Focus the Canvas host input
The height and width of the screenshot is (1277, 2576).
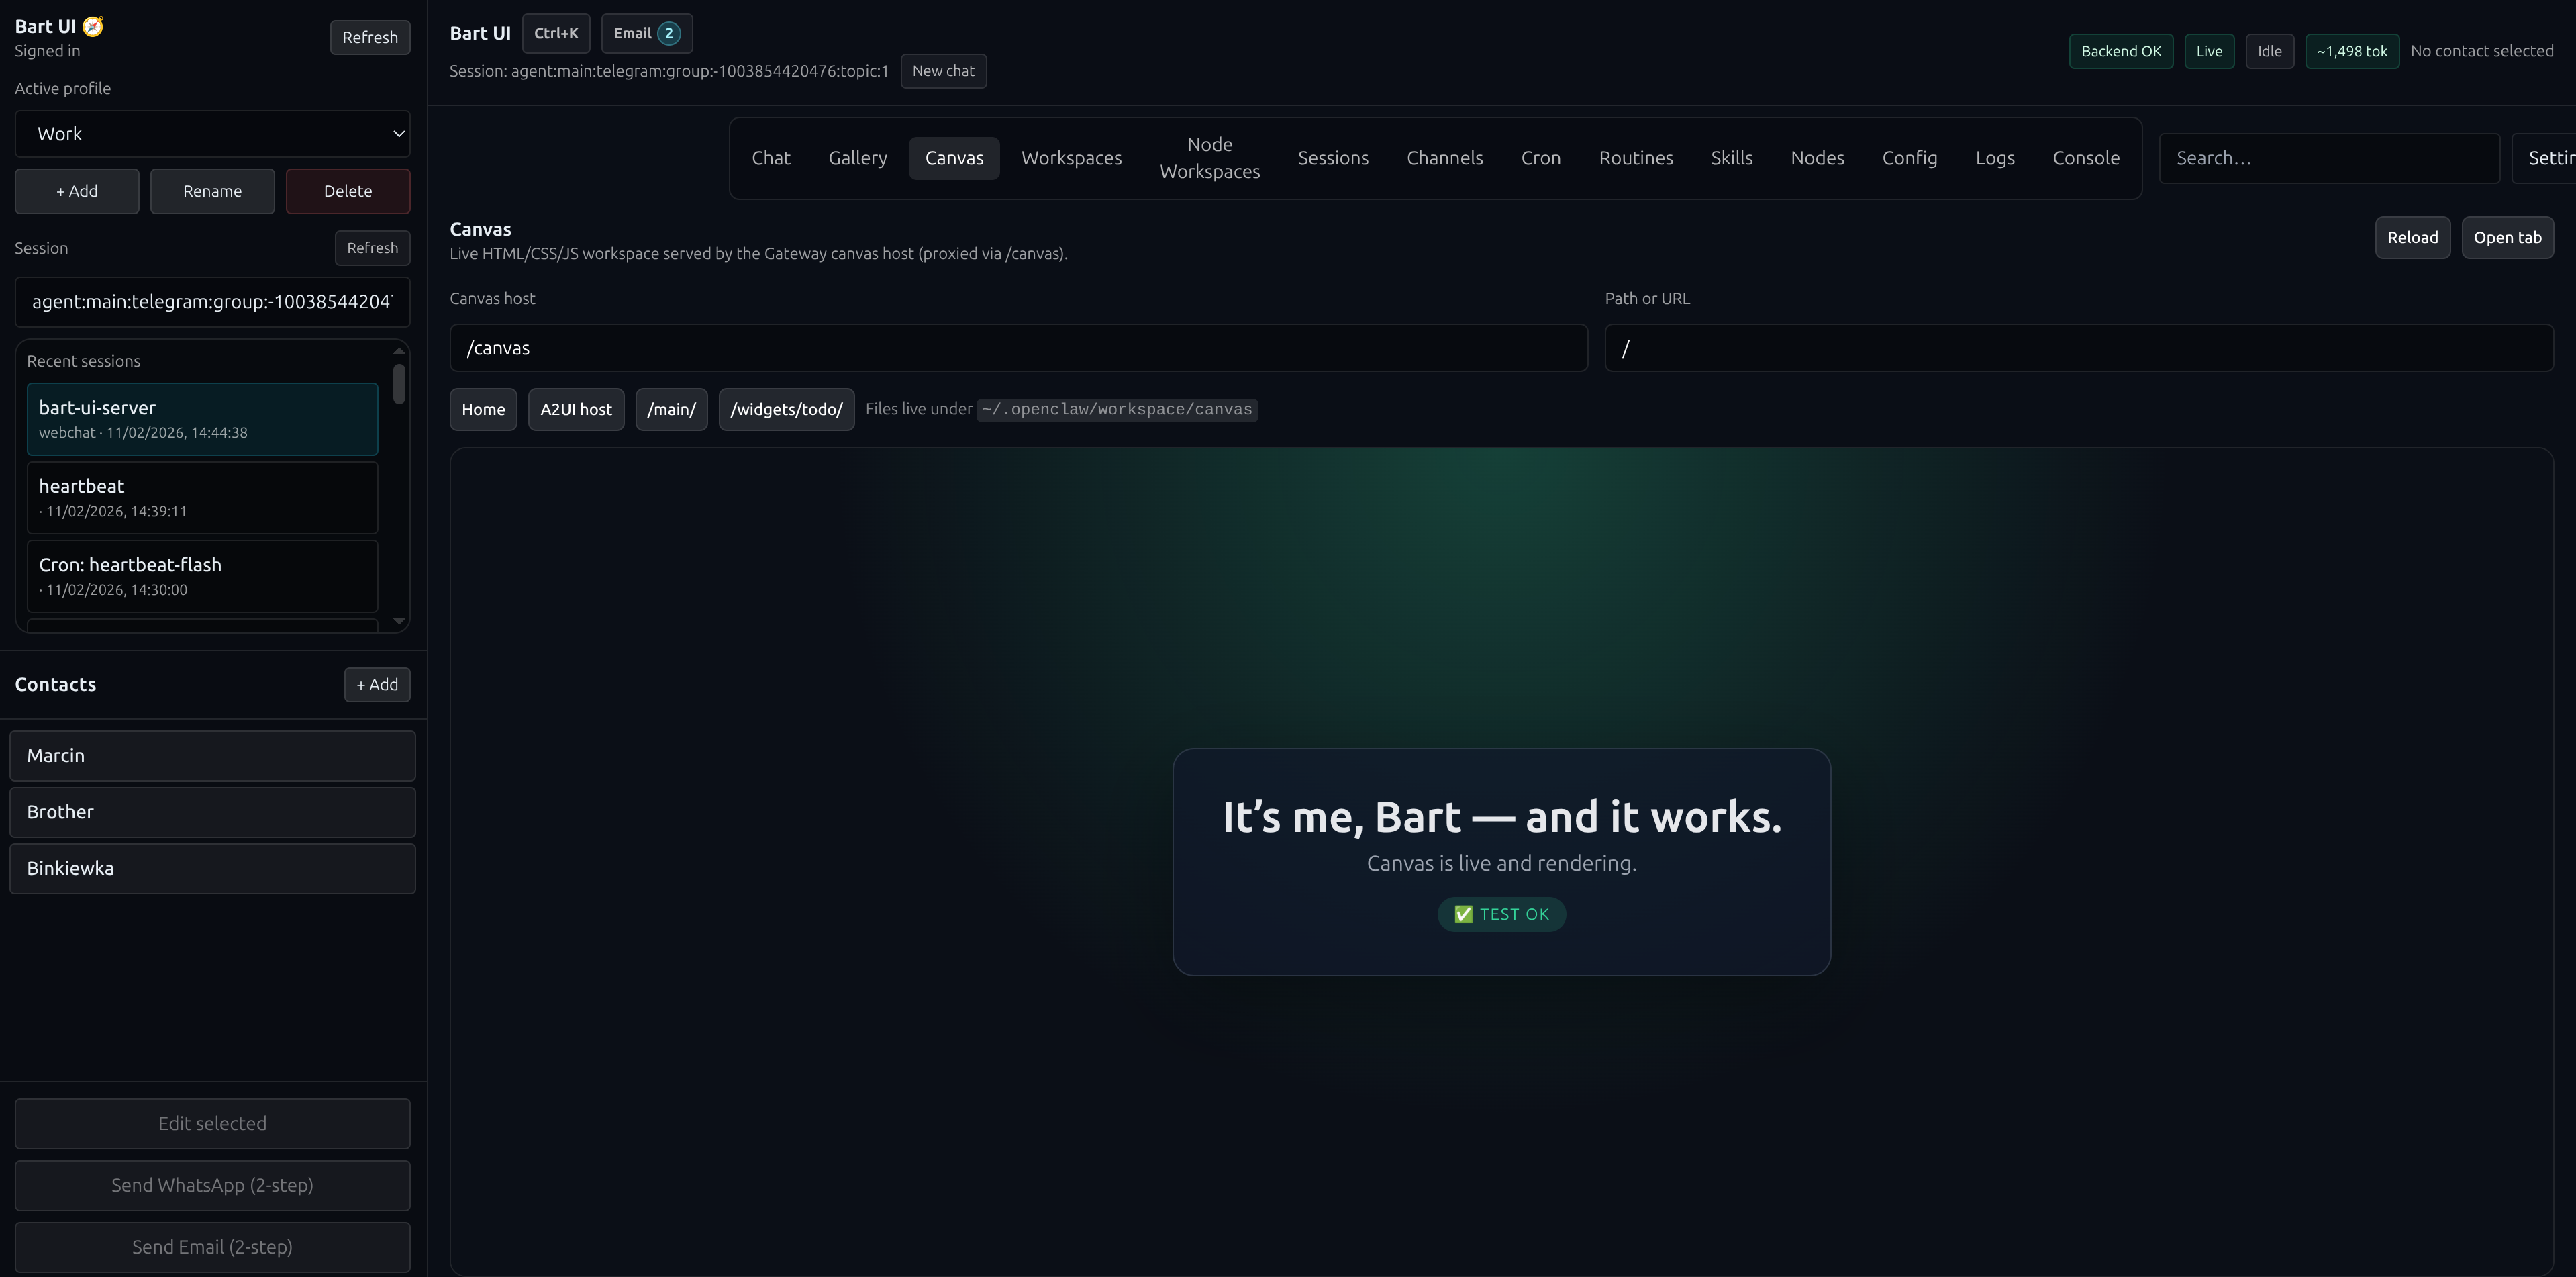pos(1018,348)
